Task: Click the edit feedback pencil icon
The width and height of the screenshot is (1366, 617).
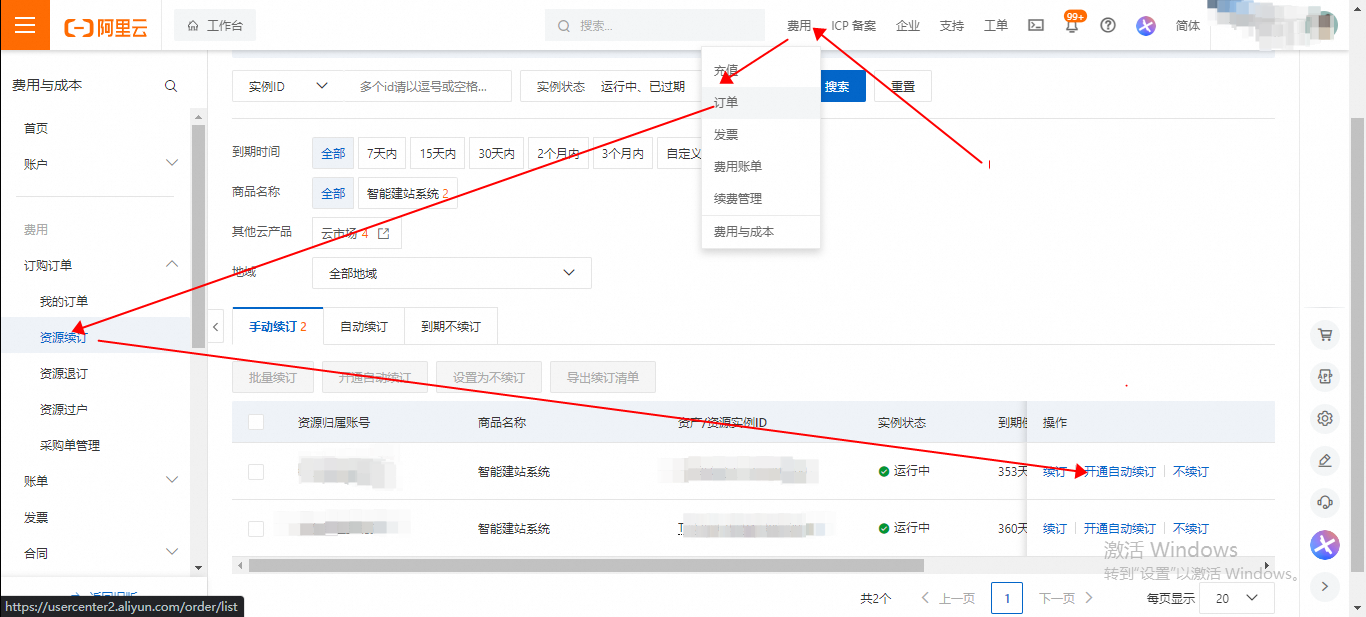Action: pyautogui.click(x=1325, y=461)
